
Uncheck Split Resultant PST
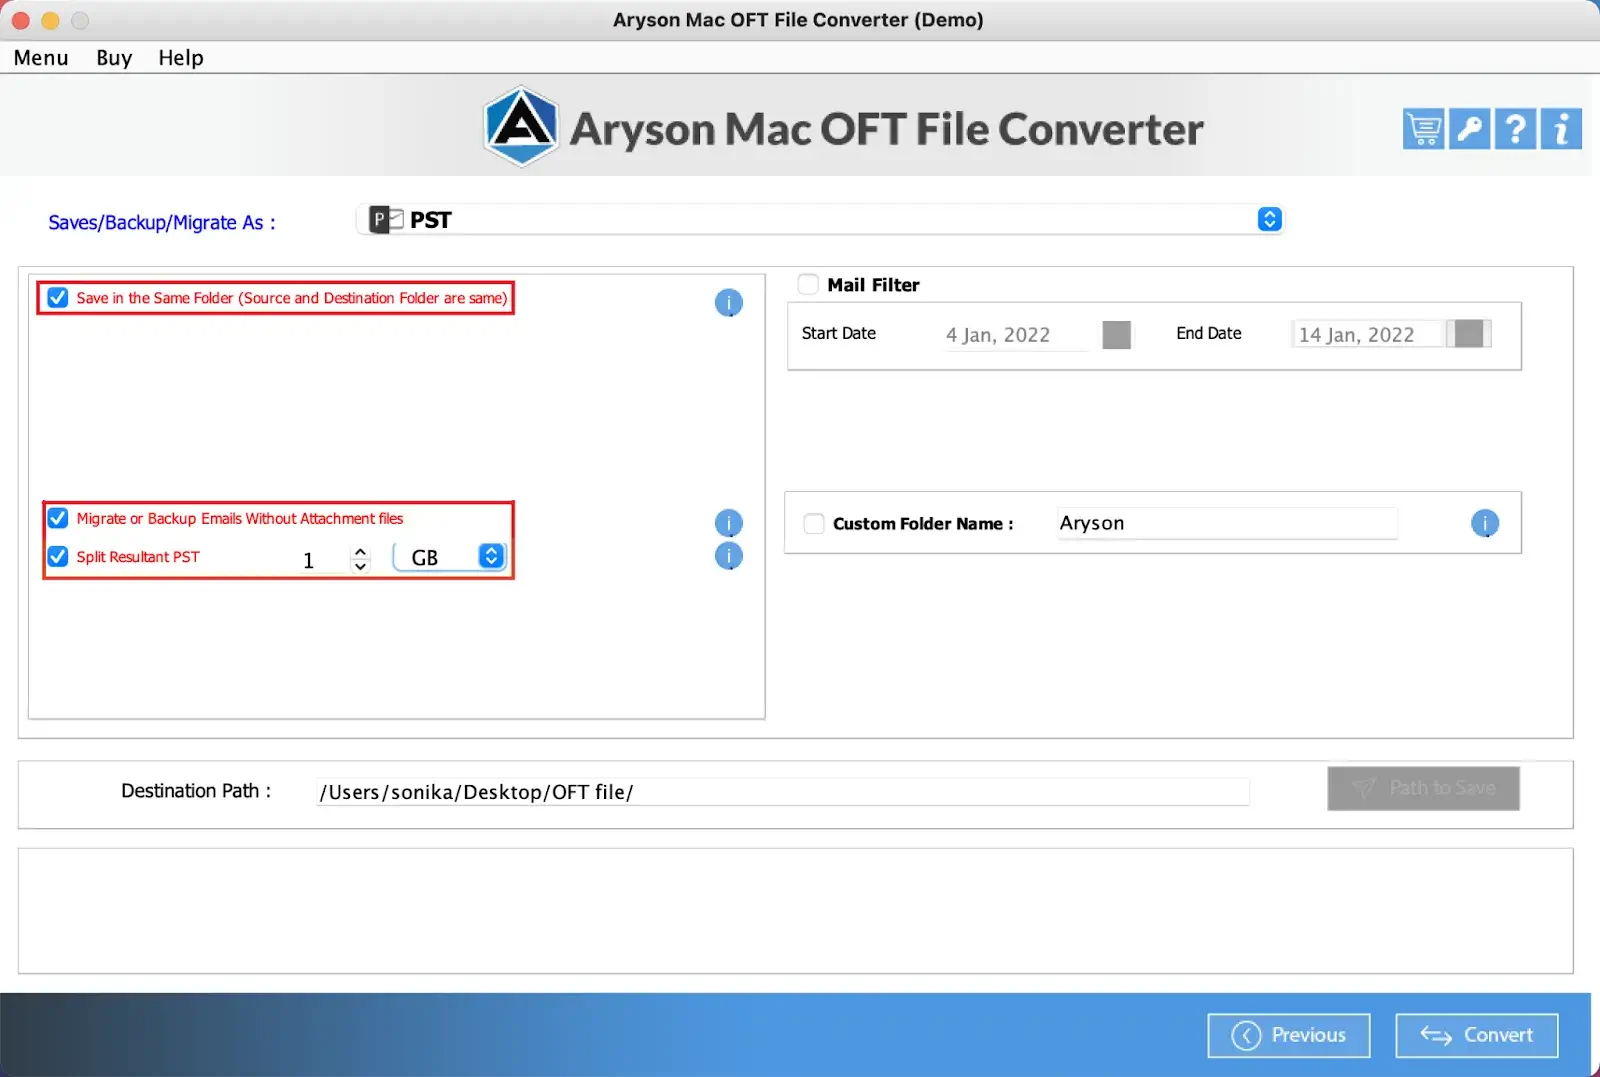click(x=58, y=557)
